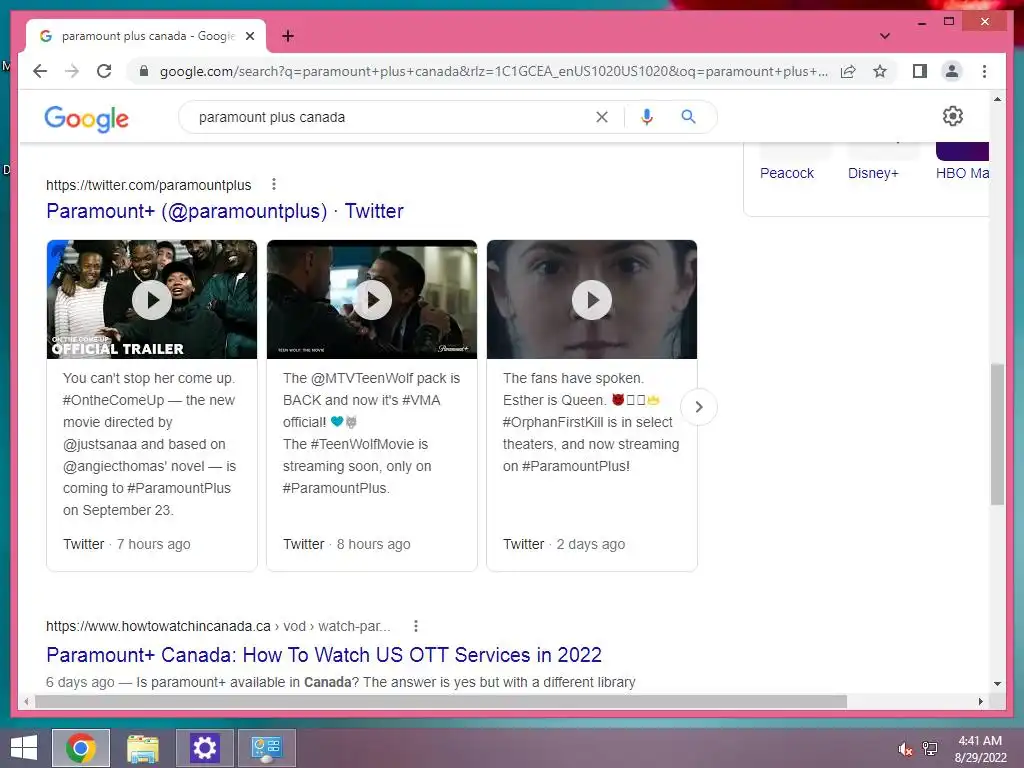Click the muted volume tray icon

[x=904, y=749]
